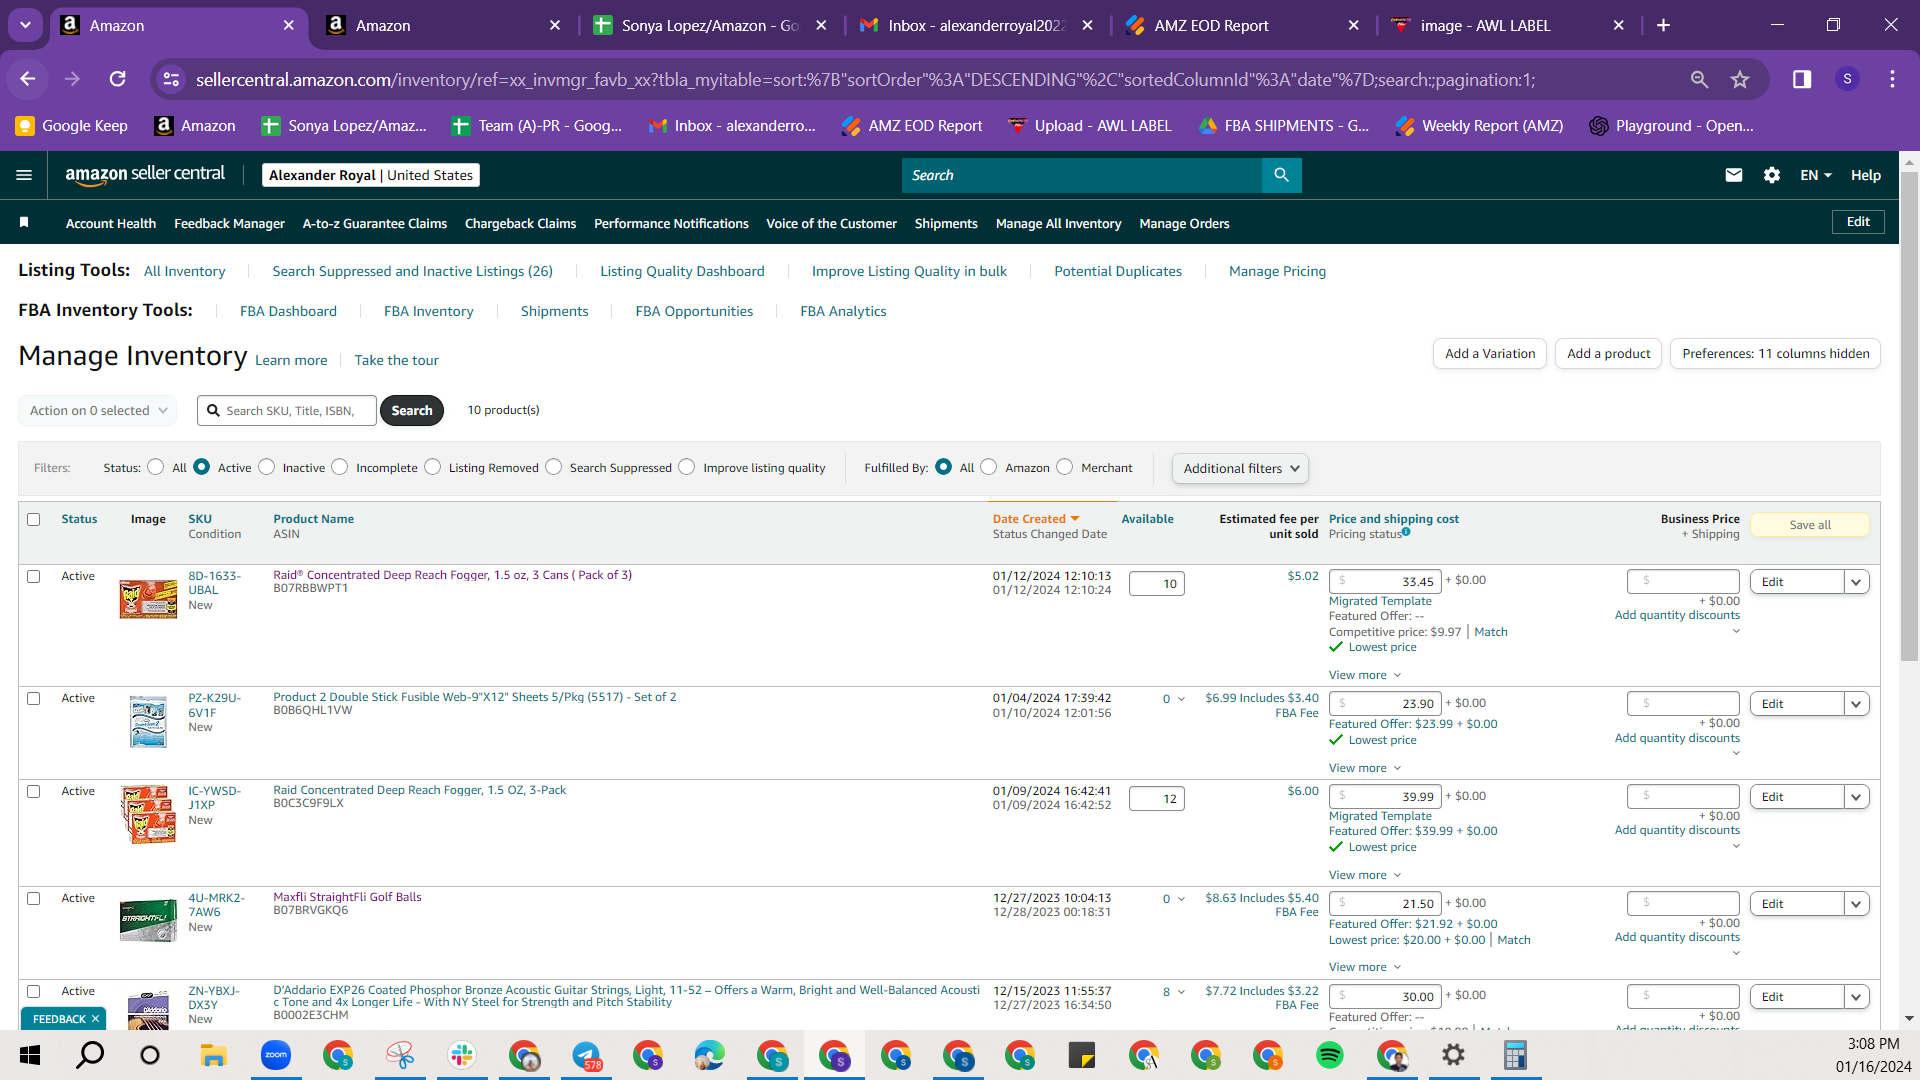Image resolution: width=1920 pixels, height=1080 pixels.
Task: Click the bookmark flag icon in favorites bar
Action: coord(24,222)
